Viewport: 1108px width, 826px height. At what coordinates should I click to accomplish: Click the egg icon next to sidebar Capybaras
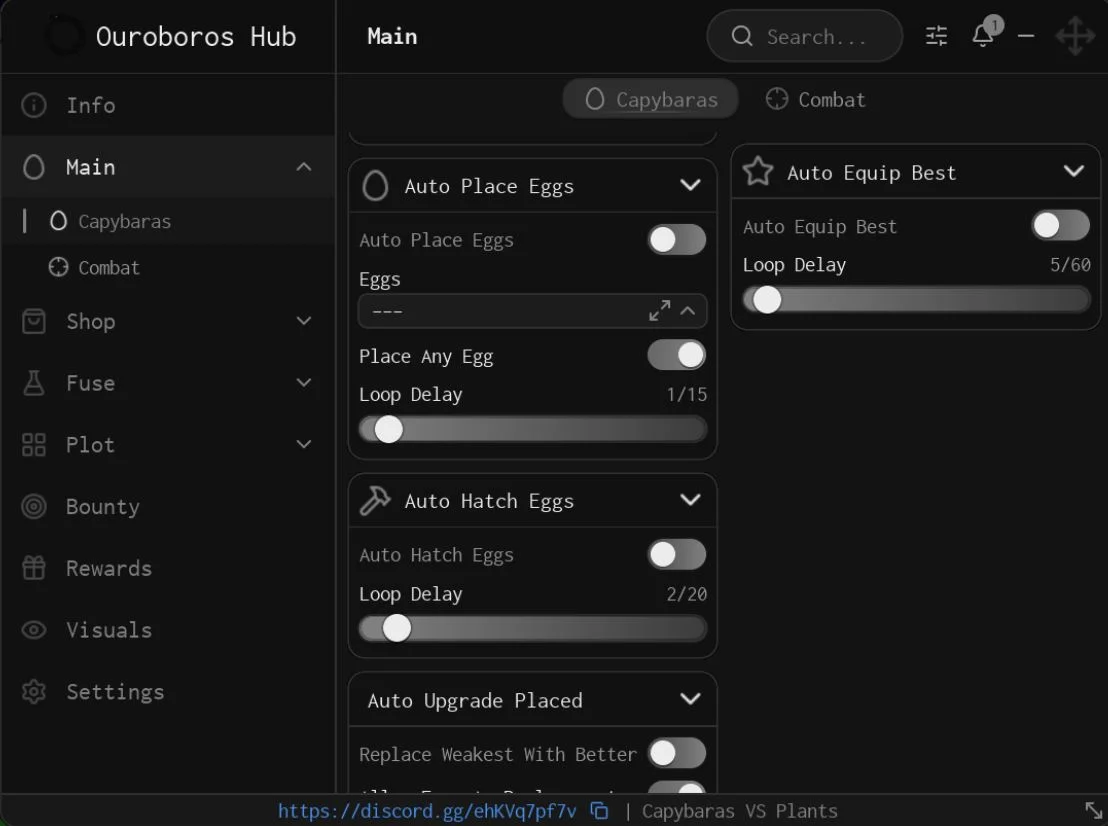click(59, 221)
